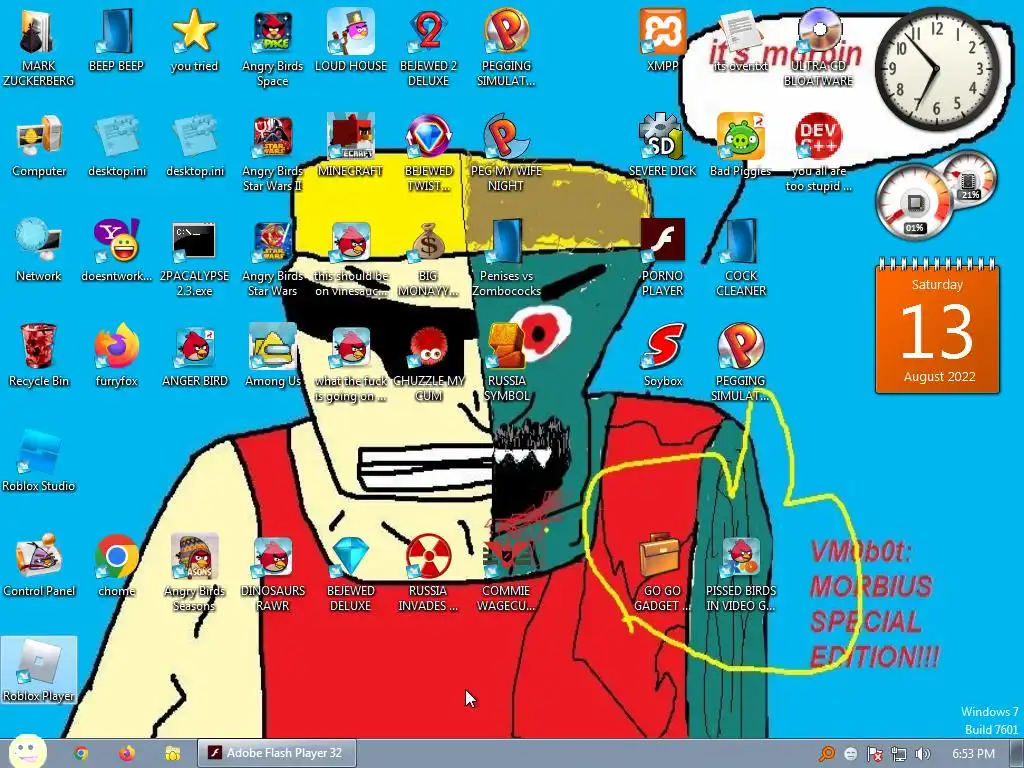Click the 6:53 PM taskbar clock

tap(973, 754)
